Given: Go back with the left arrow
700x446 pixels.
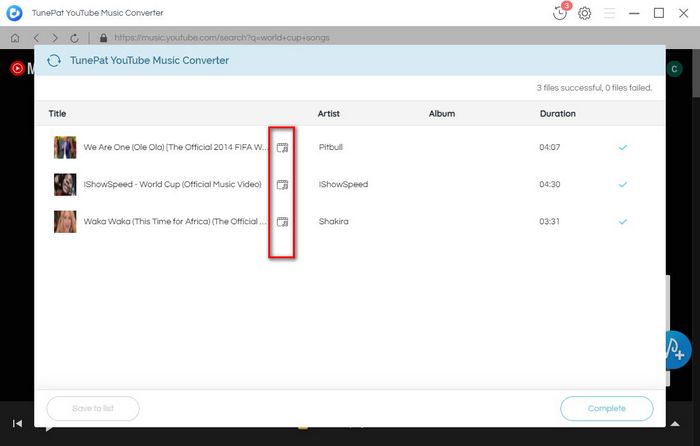Looking at the screenshot, I should pyautogui.click(x=37, y=38).
